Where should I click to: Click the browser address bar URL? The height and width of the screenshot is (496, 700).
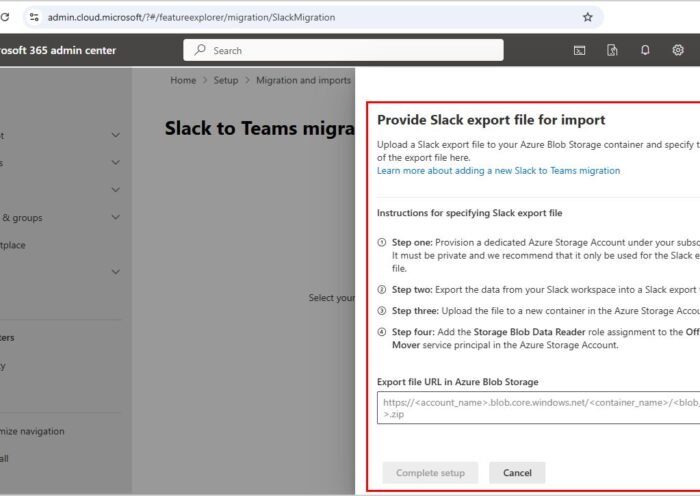pos(191,17)
